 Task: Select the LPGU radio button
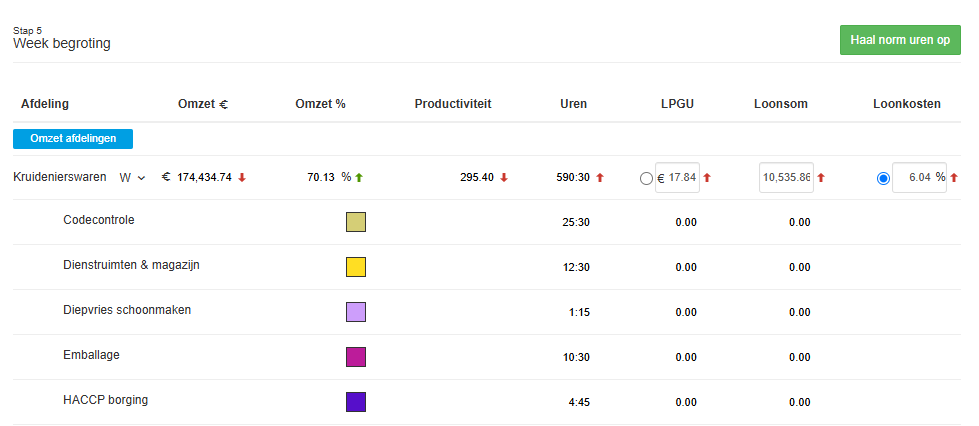pos(646,179)
